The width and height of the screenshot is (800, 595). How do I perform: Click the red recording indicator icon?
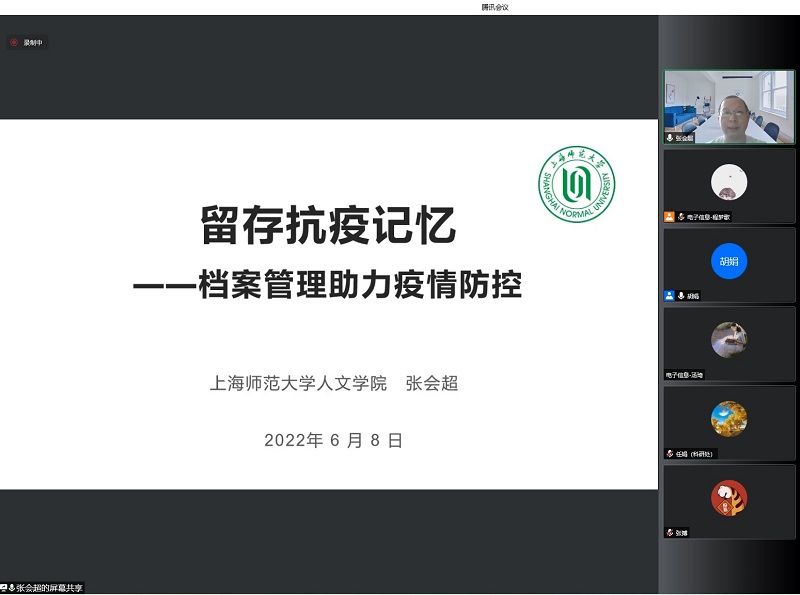pyautogui.click(x=14, y=43)
